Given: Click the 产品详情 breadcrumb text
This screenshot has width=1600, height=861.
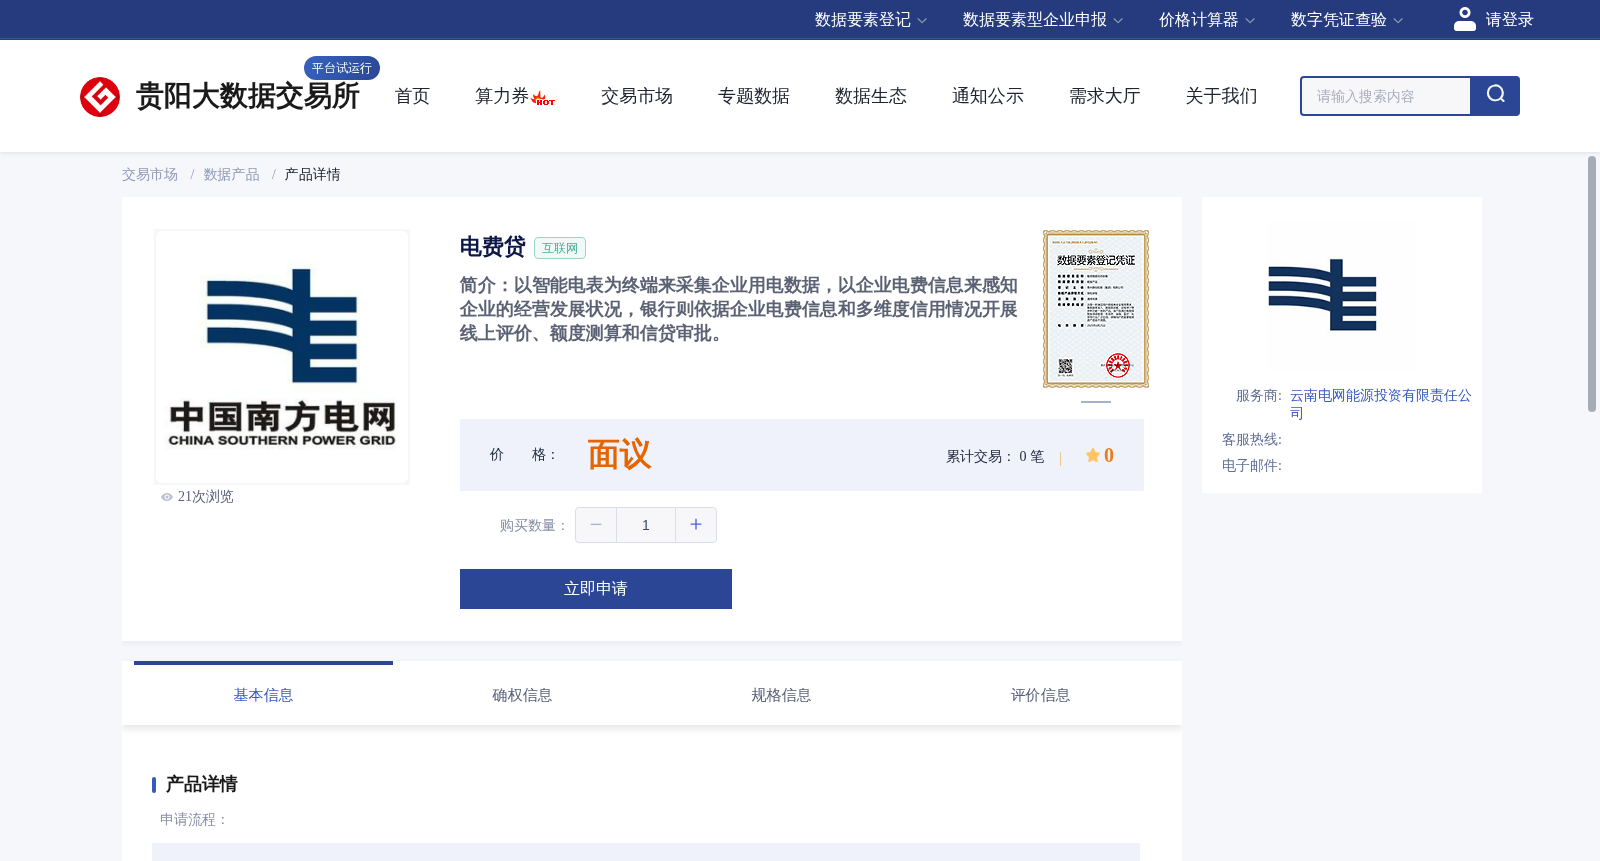Looking at the screenshot, I should (x=313, y=175).
